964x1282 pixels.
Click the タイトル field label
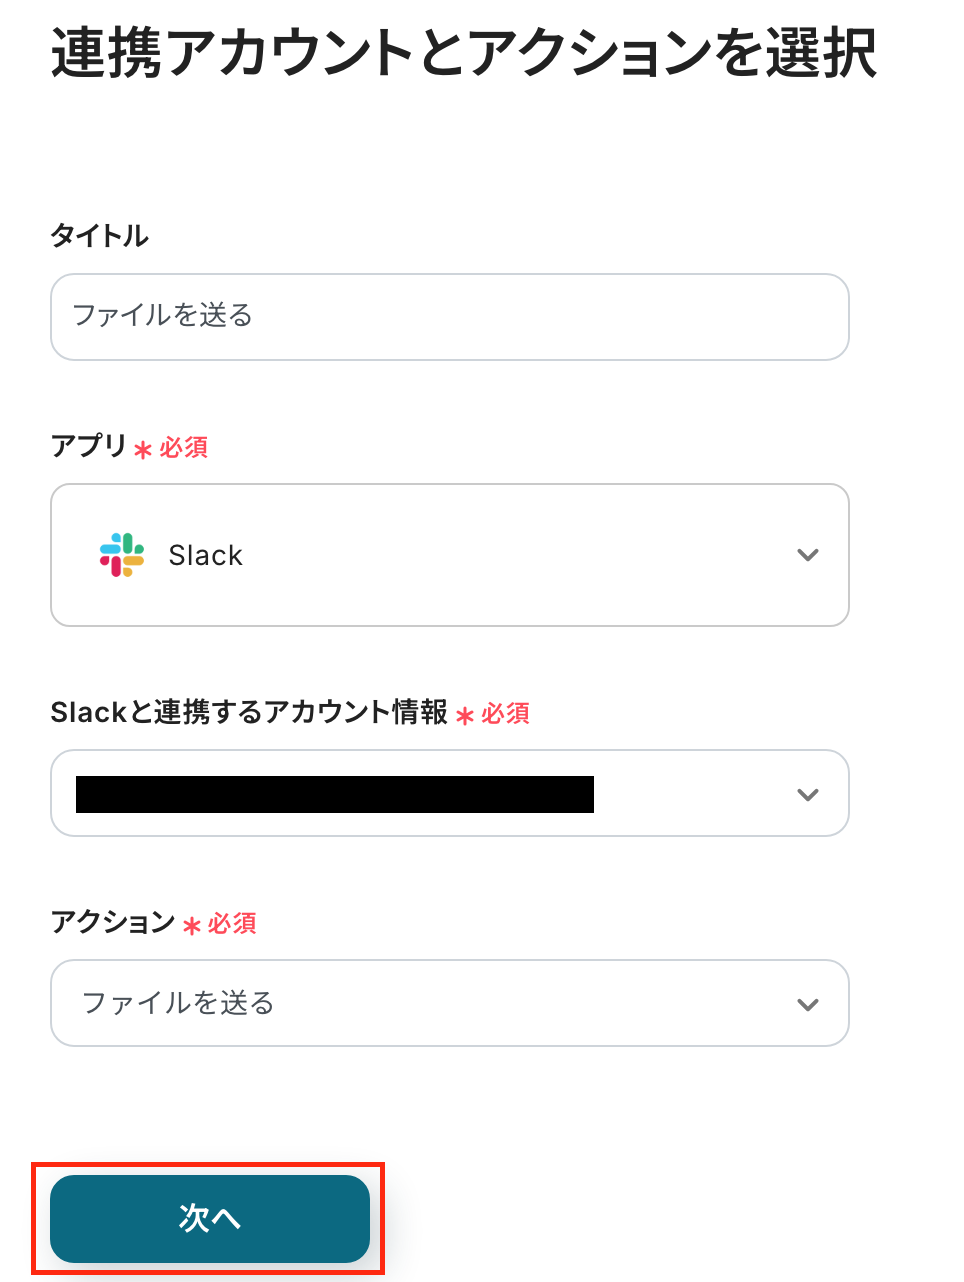[x=100, y=236]
